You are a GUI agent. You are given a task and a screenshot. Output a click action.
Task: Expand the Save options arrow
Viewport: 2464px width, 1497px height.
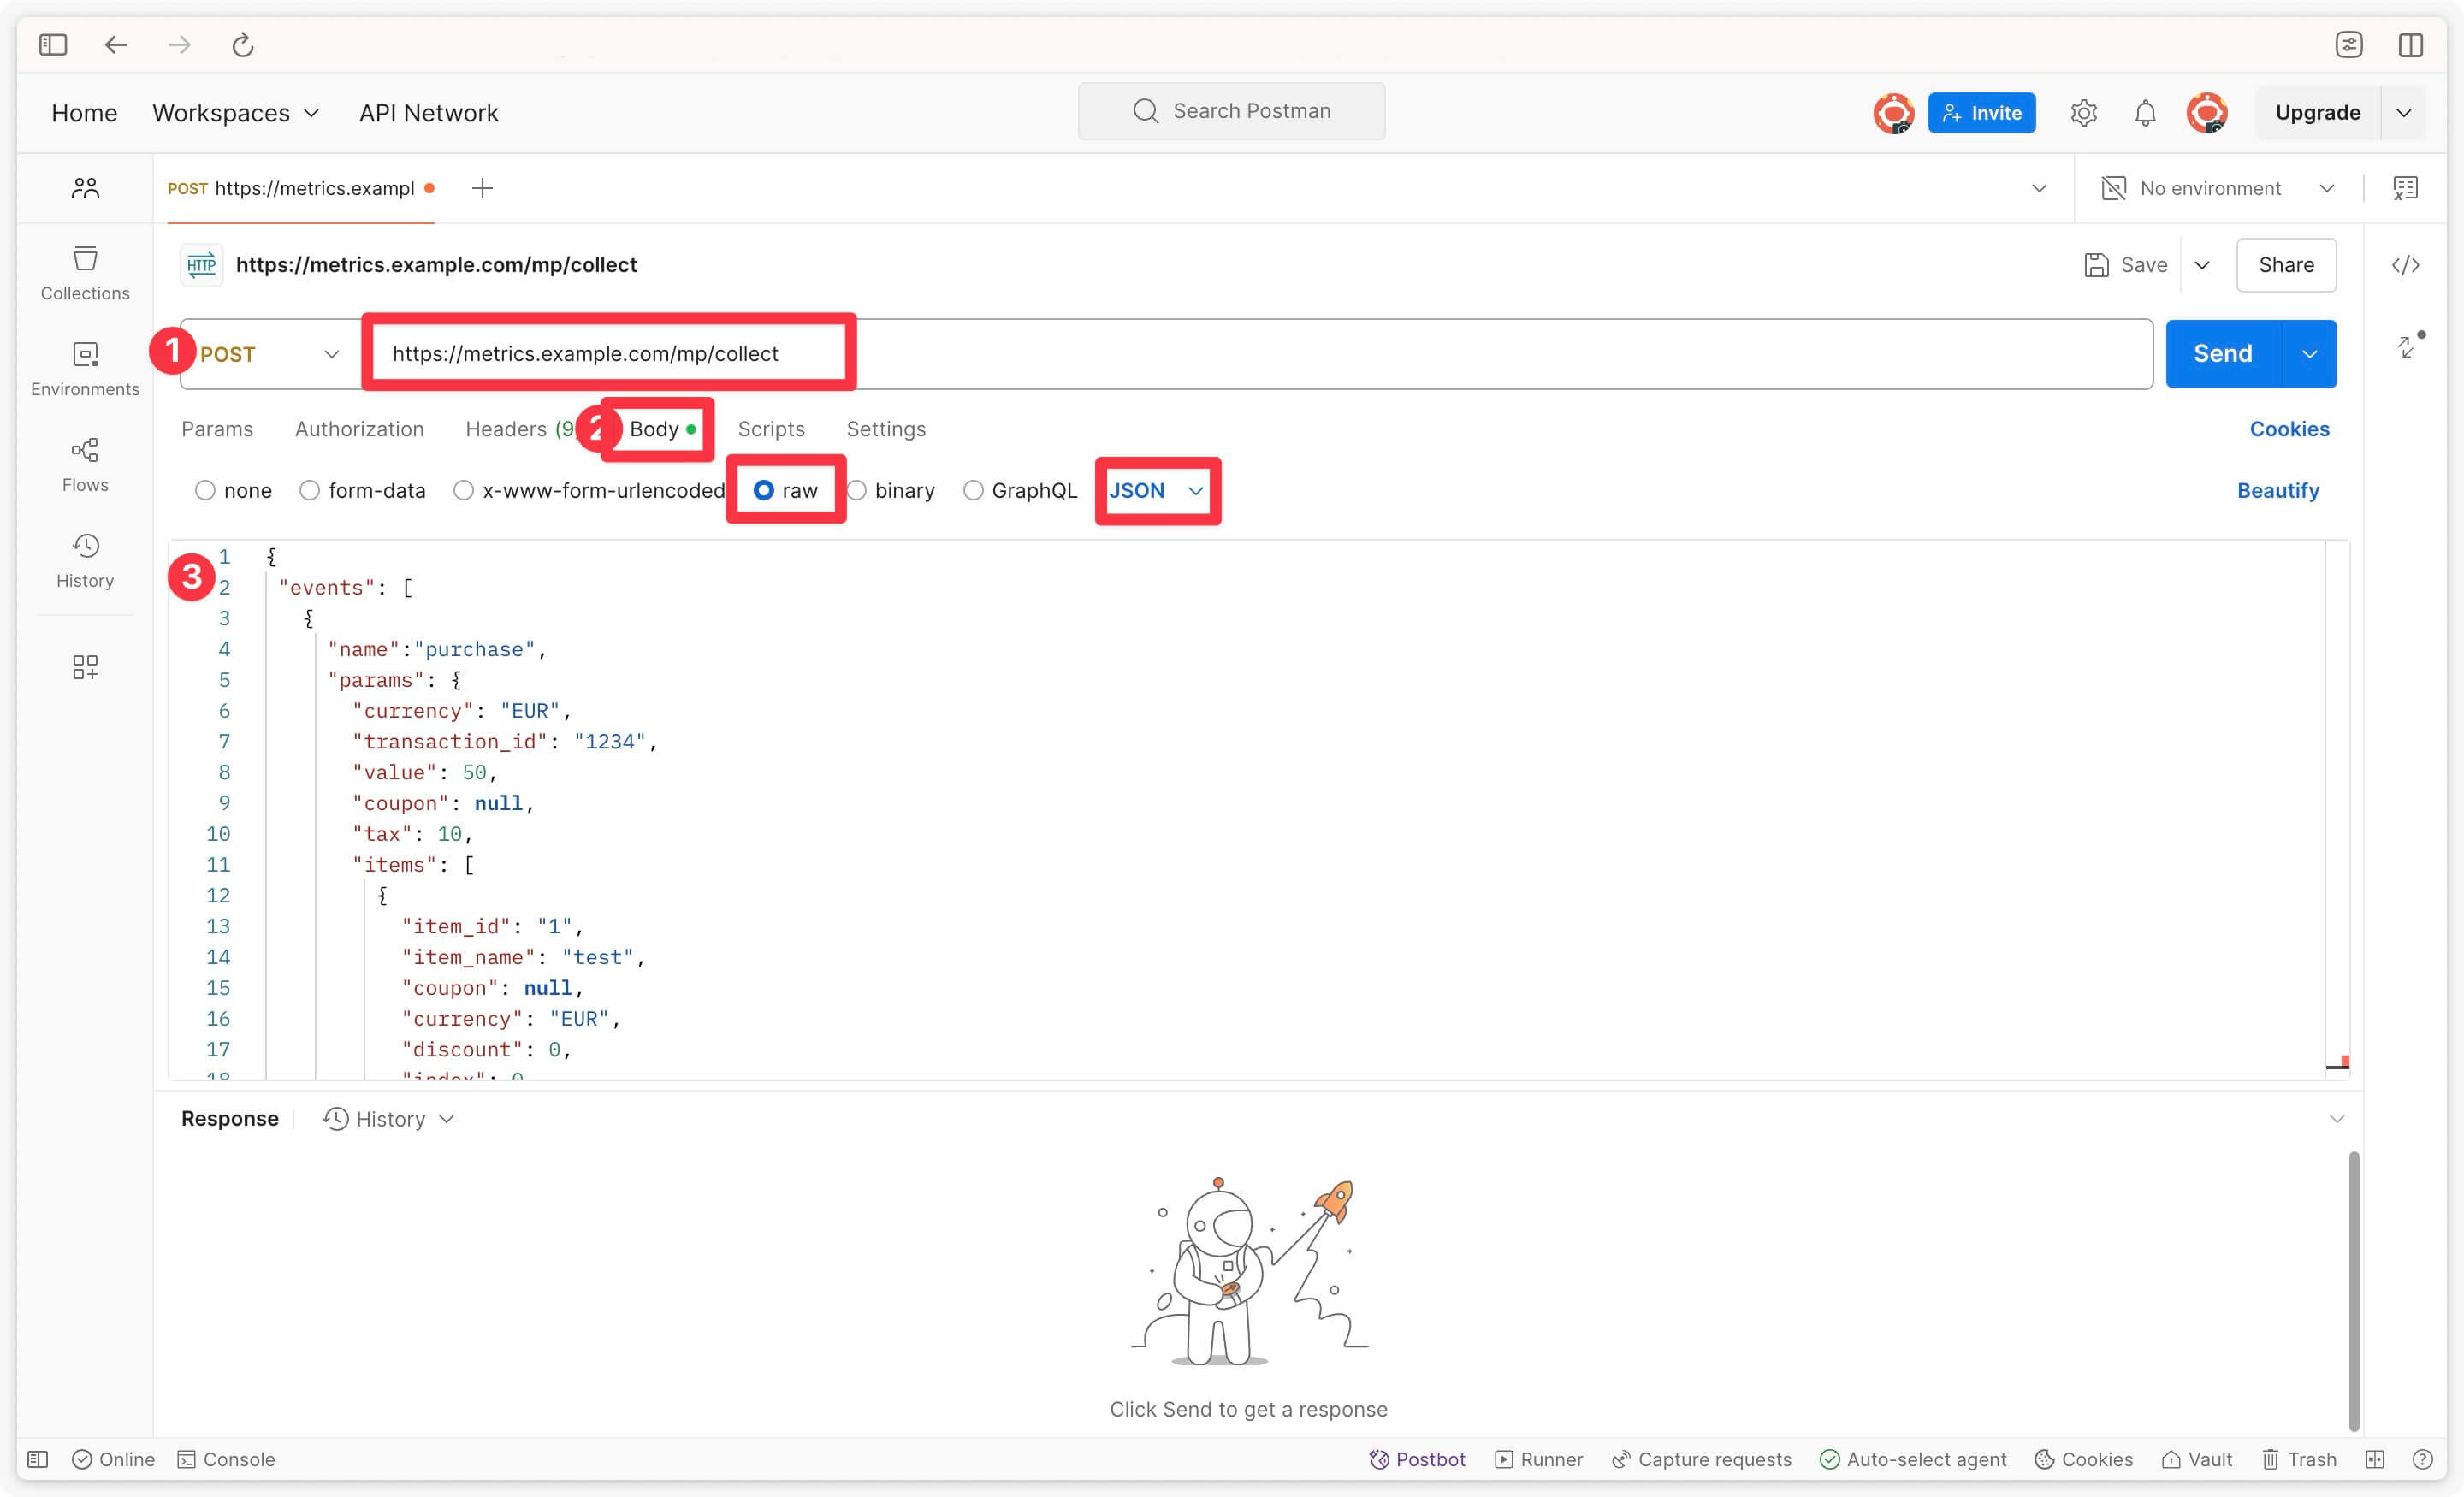click(x=2201, y=265)
